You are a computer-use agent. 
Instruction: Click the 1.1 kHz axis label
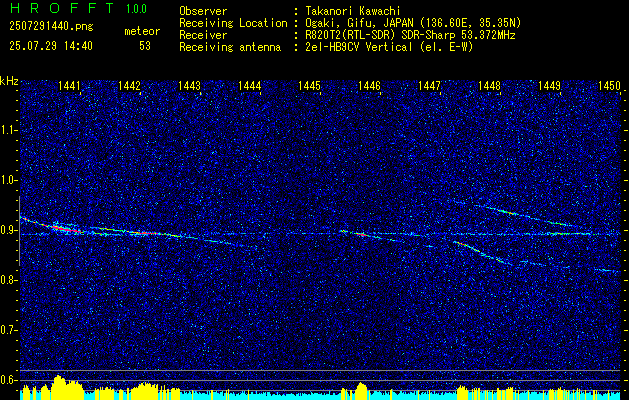9,130
